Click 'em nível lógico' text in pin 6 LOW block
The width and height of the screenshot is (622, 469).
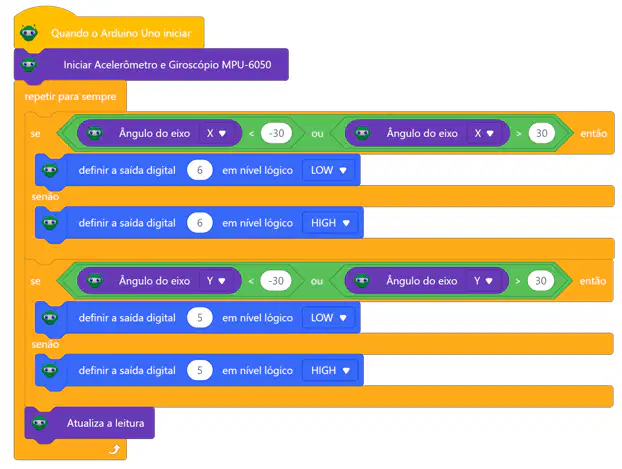(257, 170)
